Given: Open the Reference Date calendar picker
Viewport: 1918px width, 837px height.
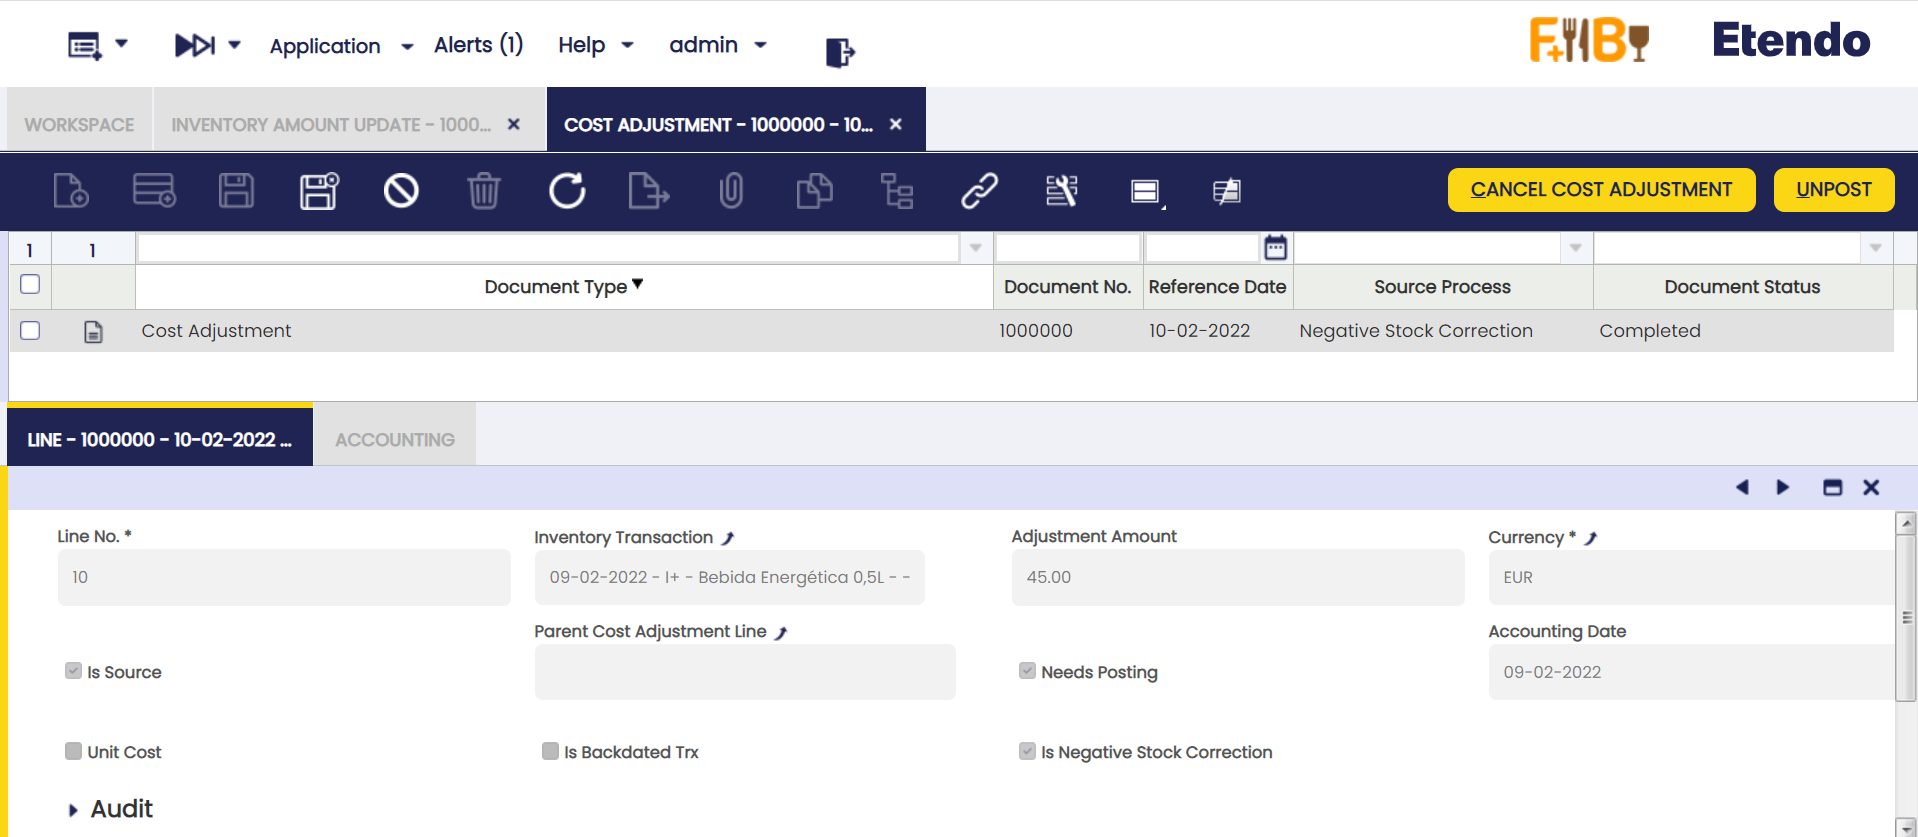Looking at the screenshot, I should (1275, 247).
